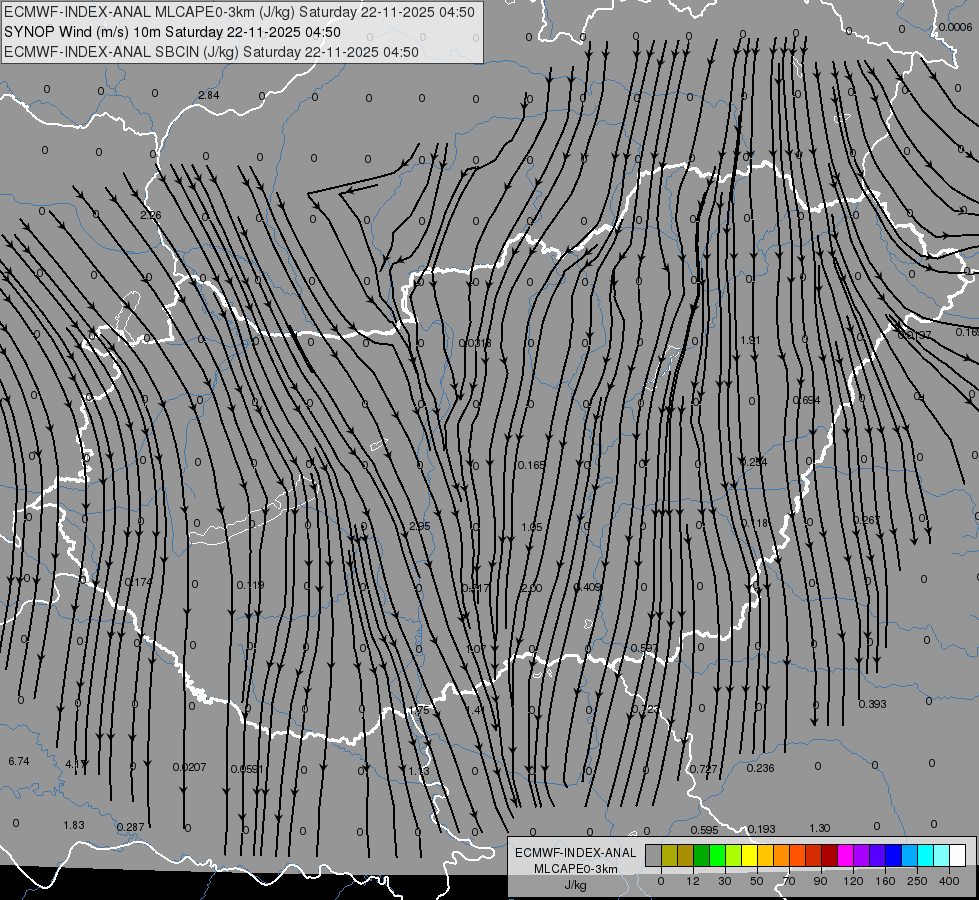Pick the pure yellow legend swatch

(x=750, y=855)
